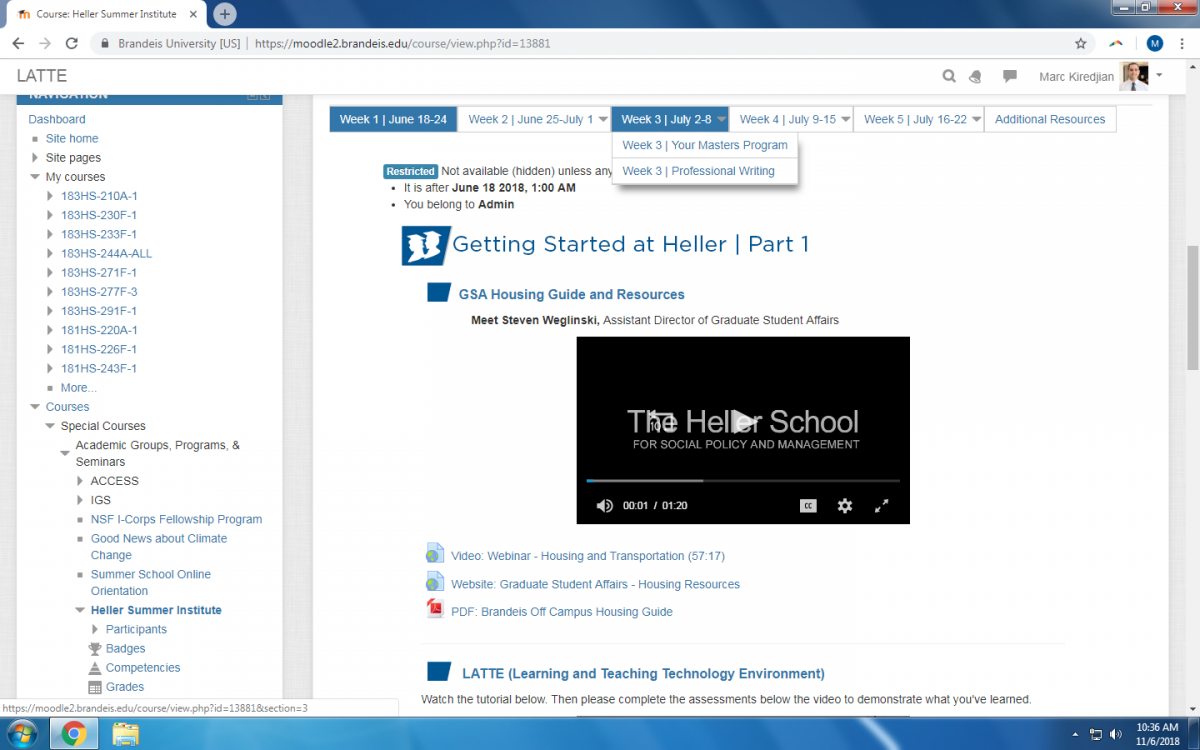This screenshot has width=1200, height=750.
Task: Open course 183HS-230F-1
Action: (99, 215)
